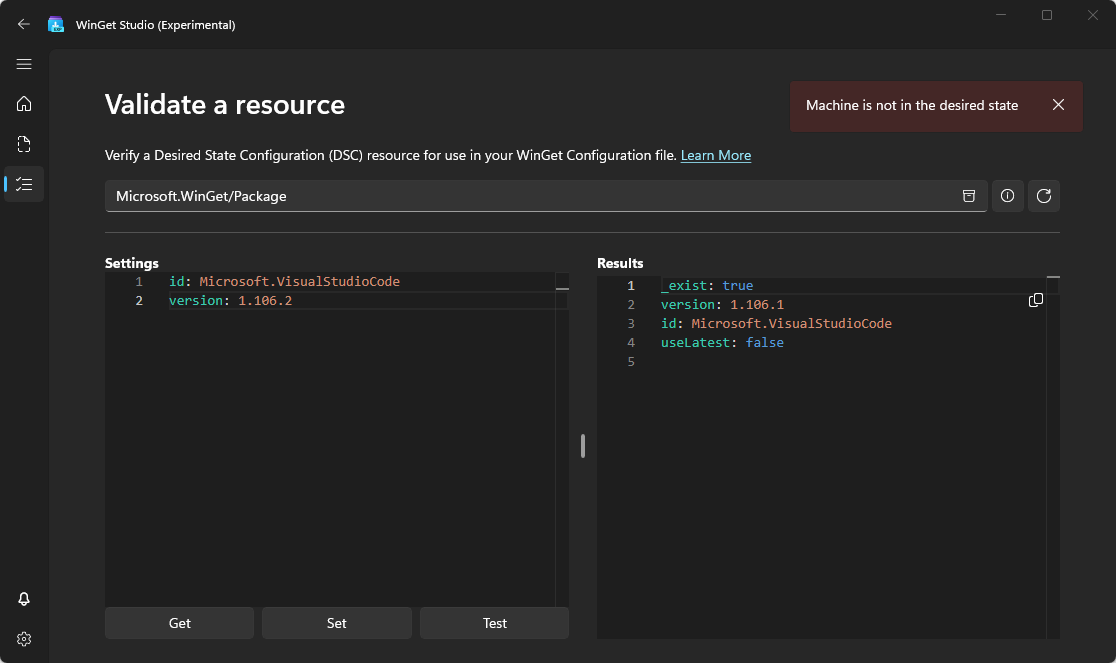Click the Get button
This screenshot has width=1116, height=663.
[x=180, y=623]
